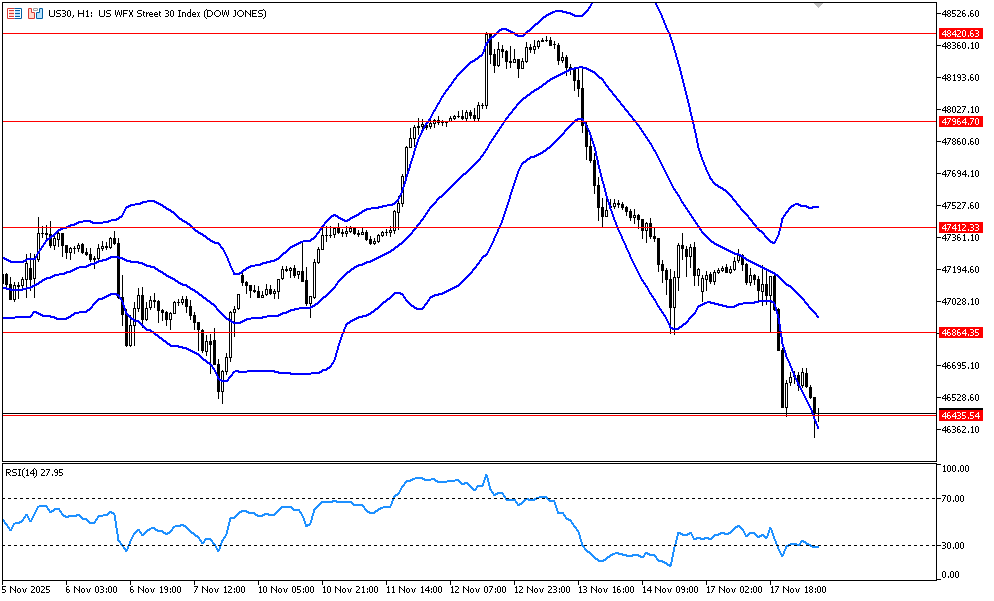Click the current price tag 46435.54
This screenshot has height=601, width=994.
(x=960, y=414)
